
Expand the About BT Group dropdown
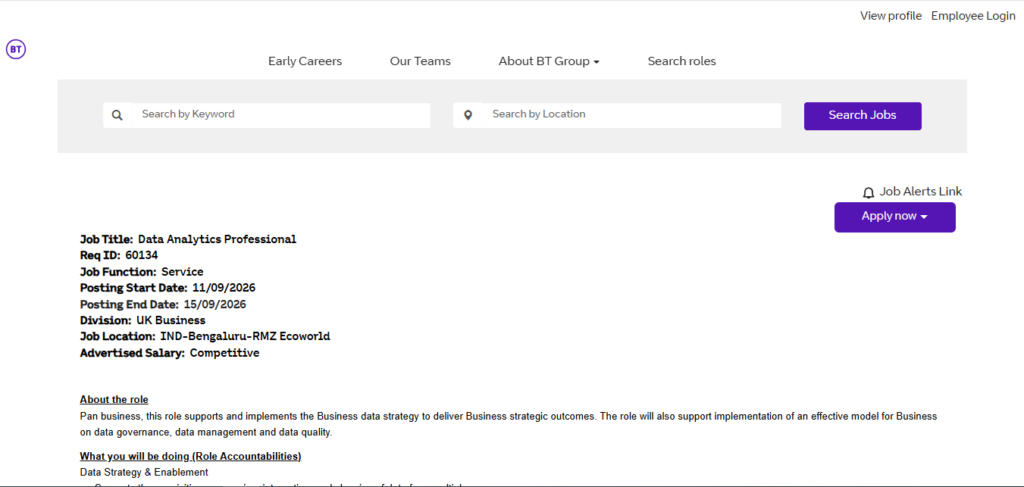[549, 61]
